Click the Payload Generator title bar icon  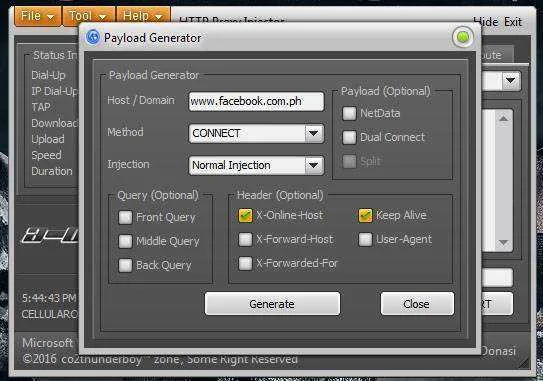point(92,37)
